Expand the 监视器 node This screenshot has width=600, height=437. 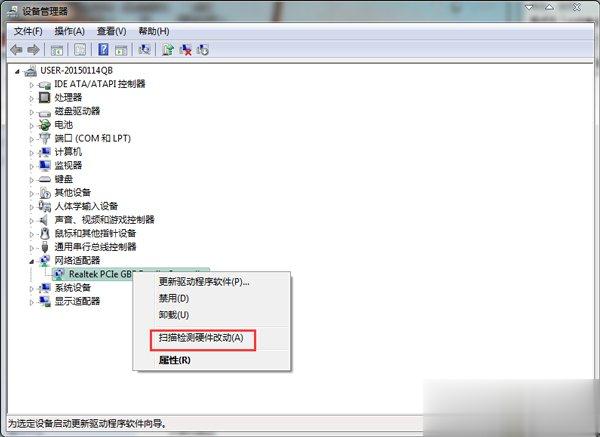click(x=32, y=166)
